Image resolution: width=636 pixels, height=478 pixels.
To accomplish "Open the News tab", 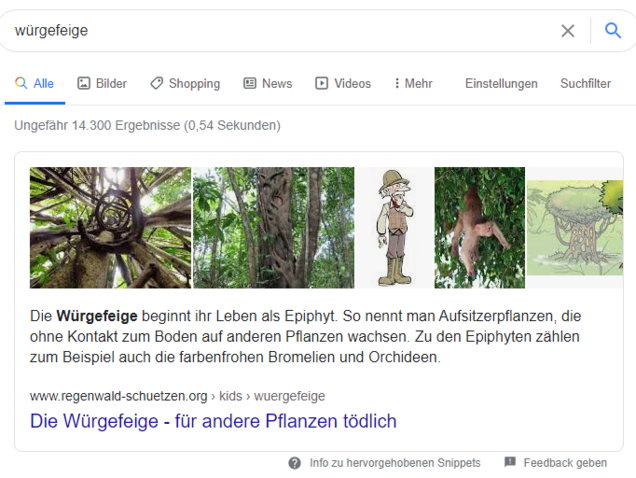I will point(268,84).
